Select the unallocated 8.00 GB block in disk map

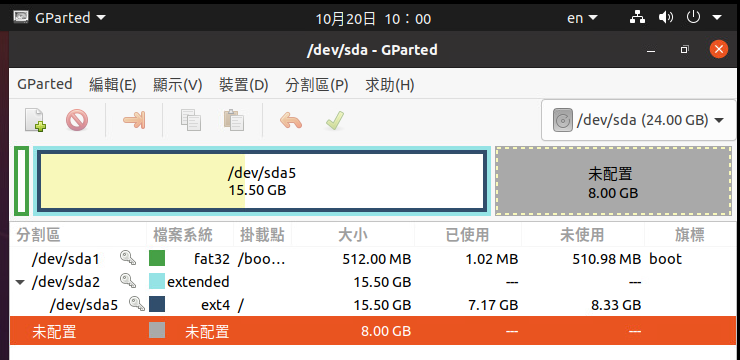click(613, 181)
